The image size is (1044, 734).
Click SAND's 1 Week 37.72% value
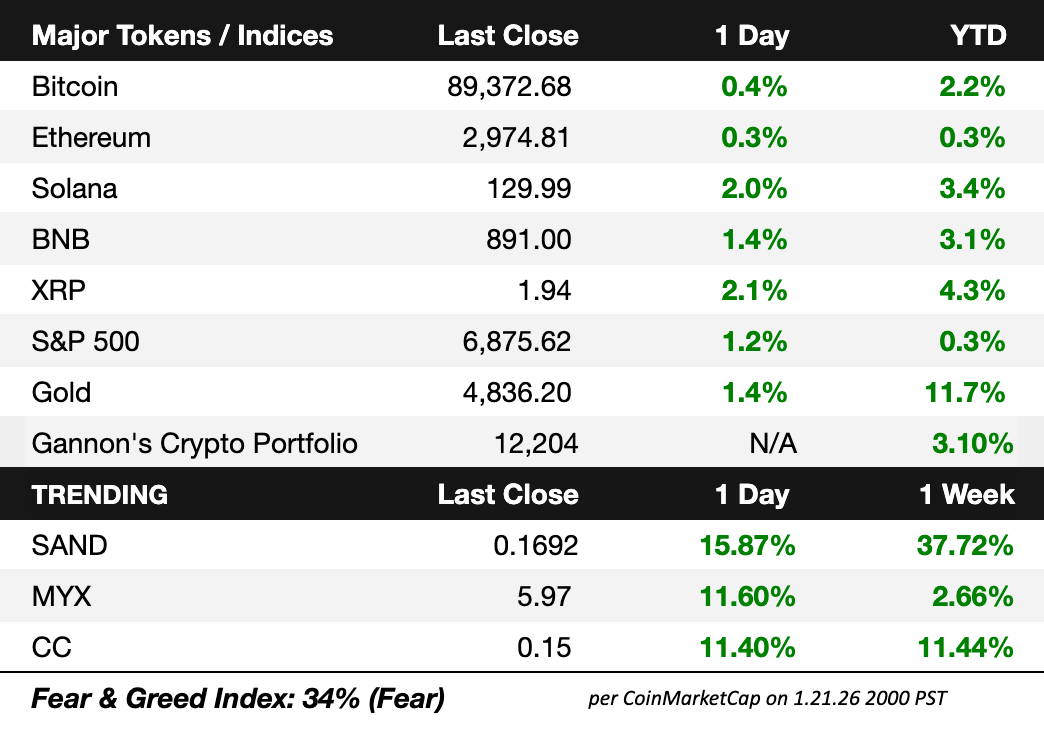tap(965, 546)
